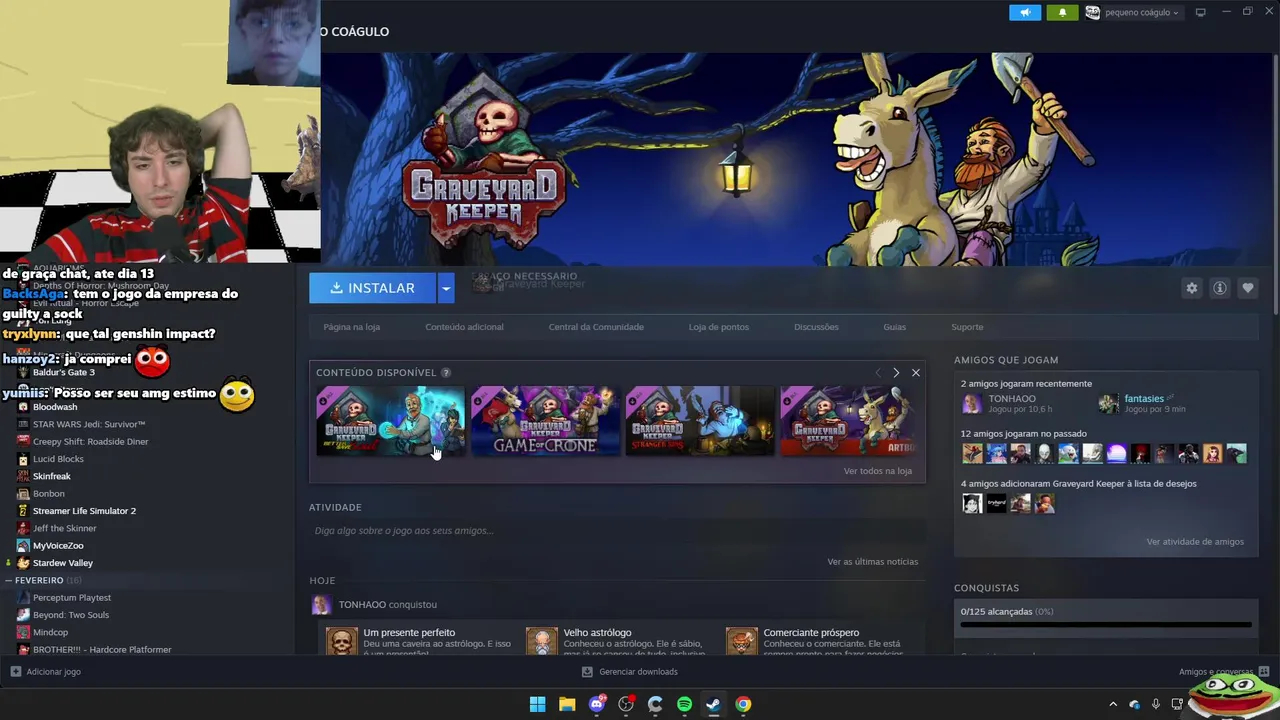1280x720 pixels.
Task: Select Jeff the Skinner in library
Action: pyautogui.click(x=65, y=528)
